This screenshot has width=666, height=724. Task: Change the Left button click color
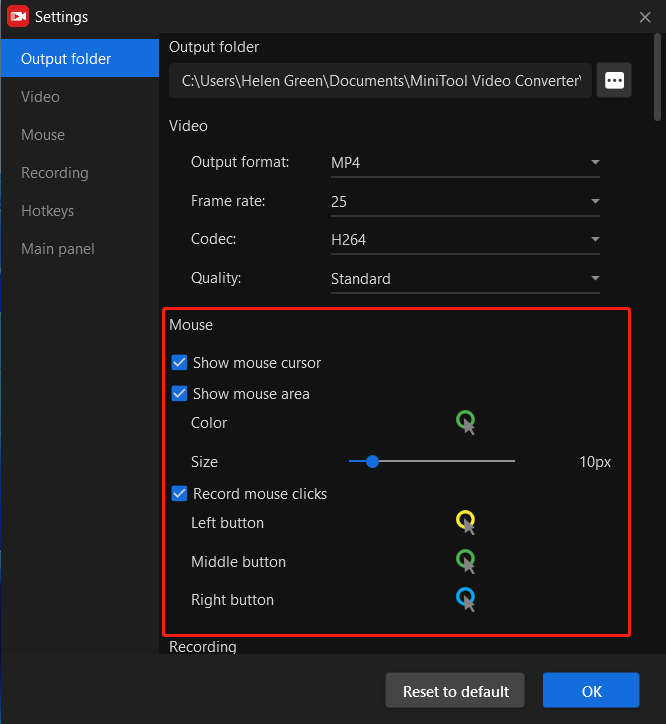click(466, 522)
